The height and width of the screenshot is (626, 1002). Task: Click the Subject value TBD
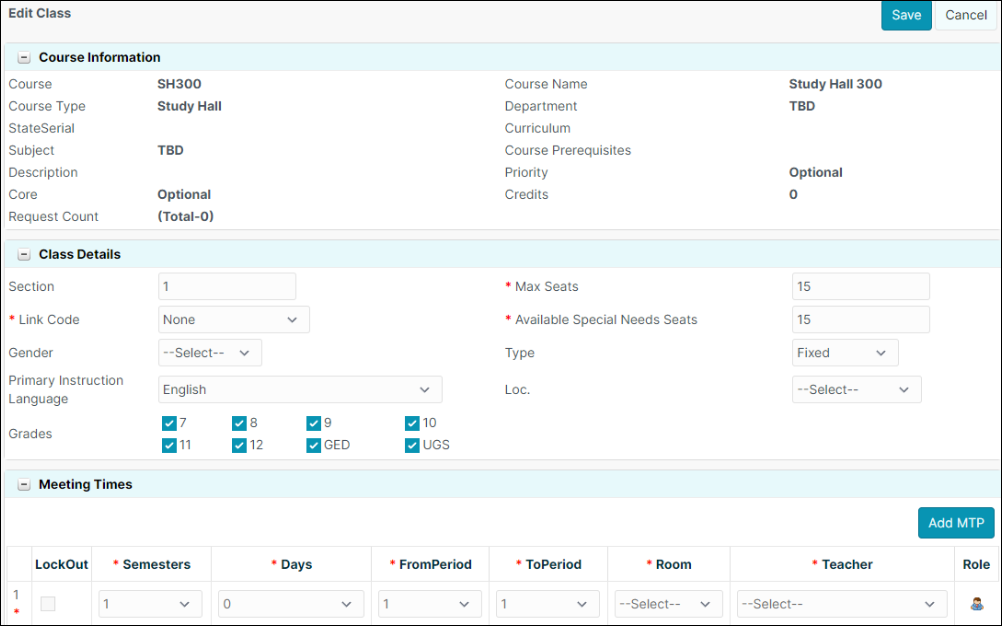point(170,150)
